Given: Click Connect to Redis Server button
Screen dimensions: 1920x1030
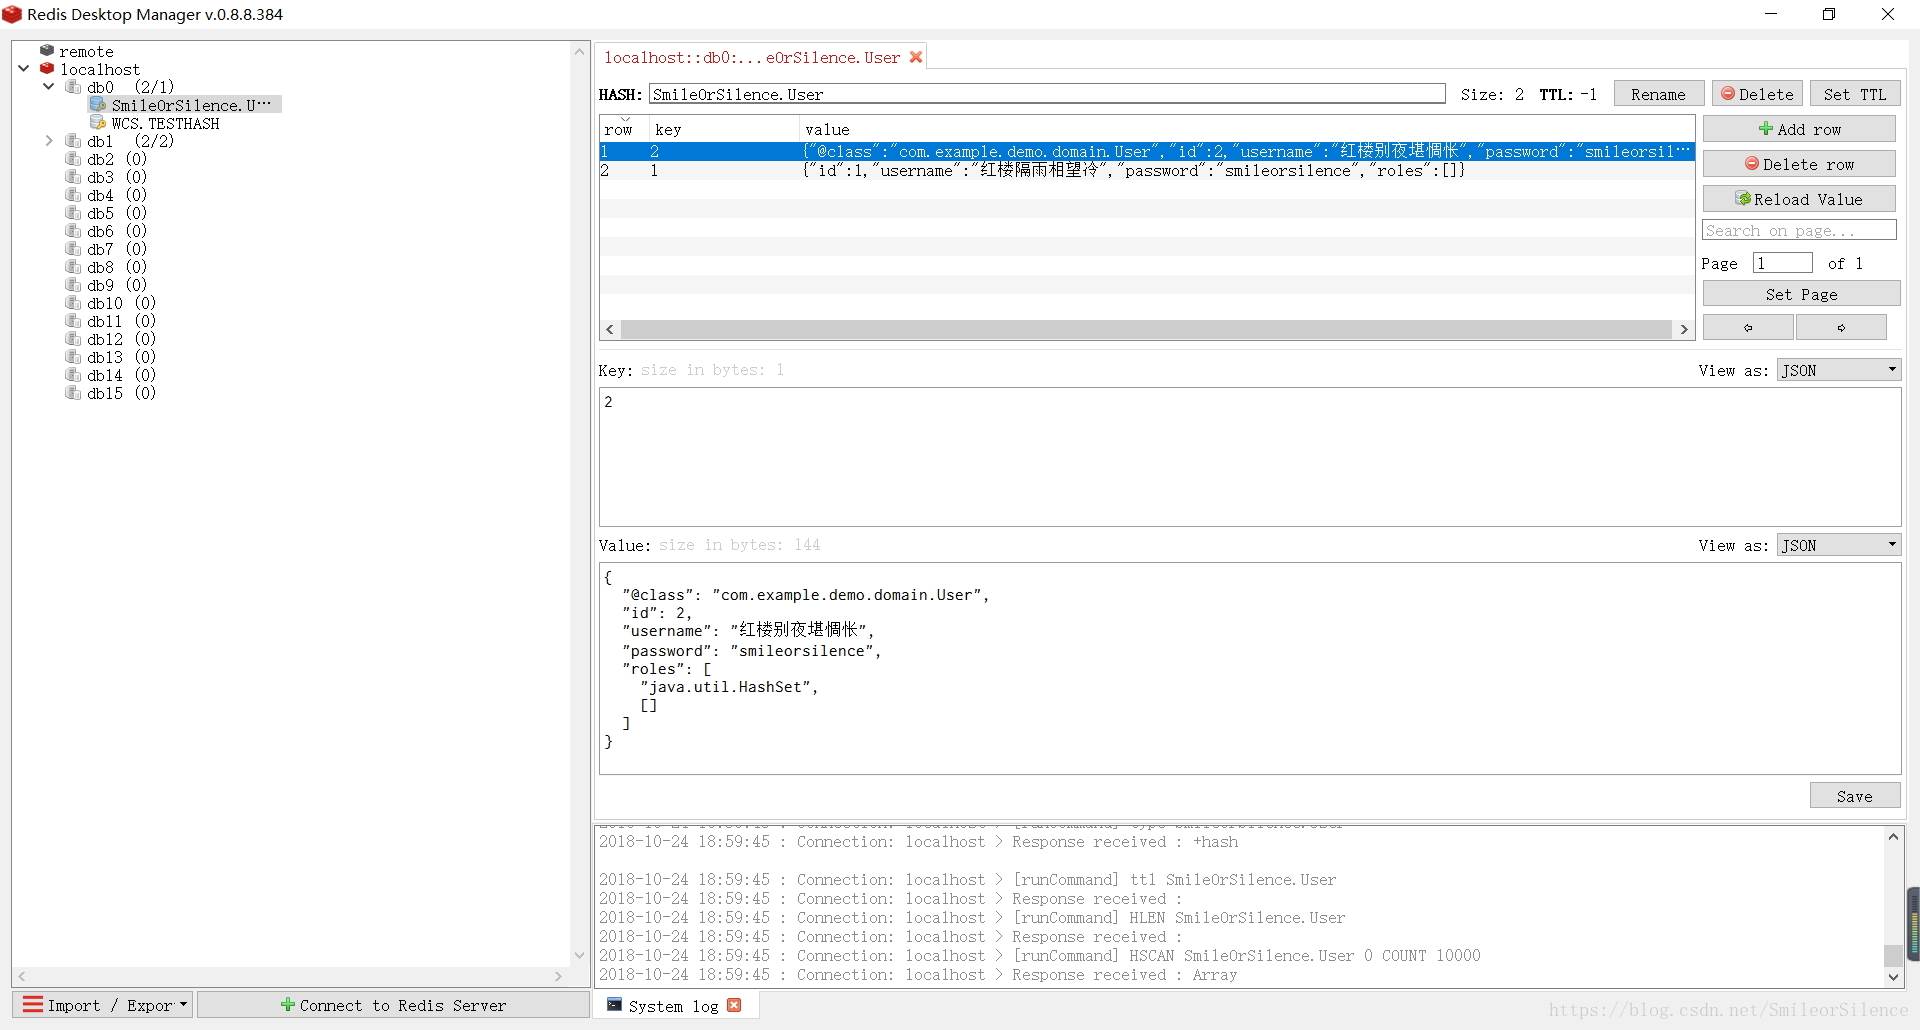Looking at the screenshot, I should pos(393,1005).
